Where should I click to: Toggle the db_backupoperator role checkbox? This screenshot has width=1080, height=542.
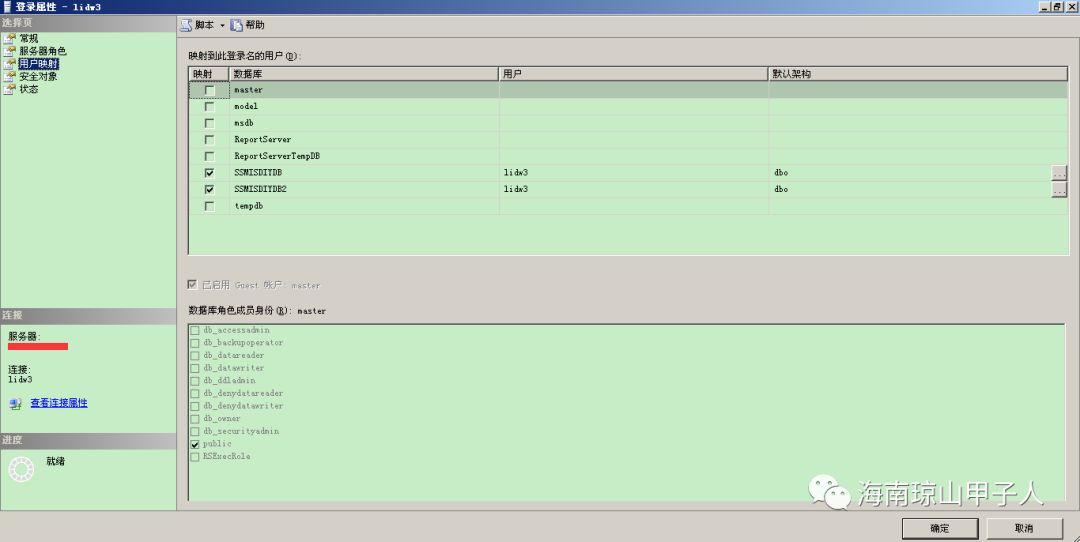(195, 343)
